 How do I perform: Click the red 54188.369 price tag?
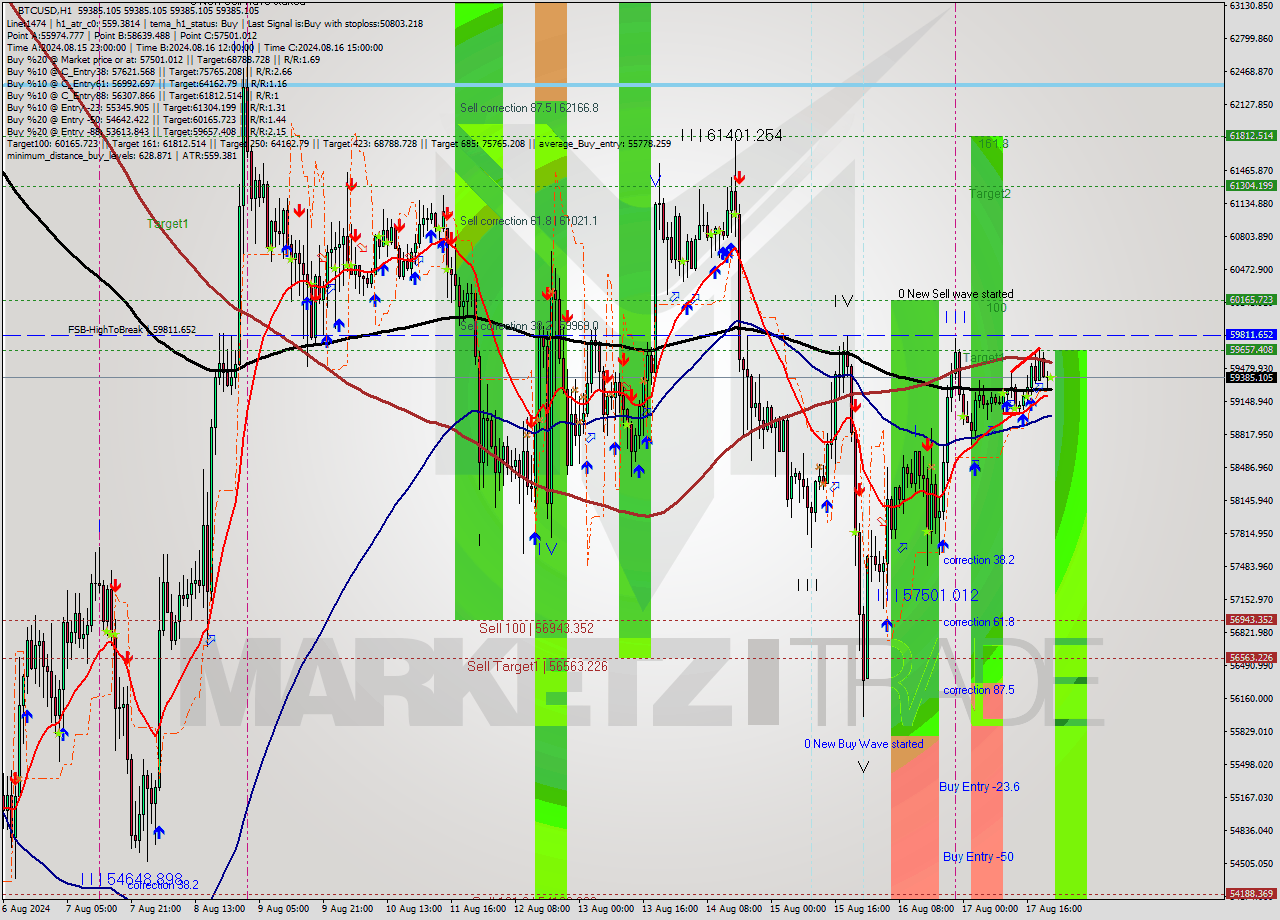tap(1251, 893)
